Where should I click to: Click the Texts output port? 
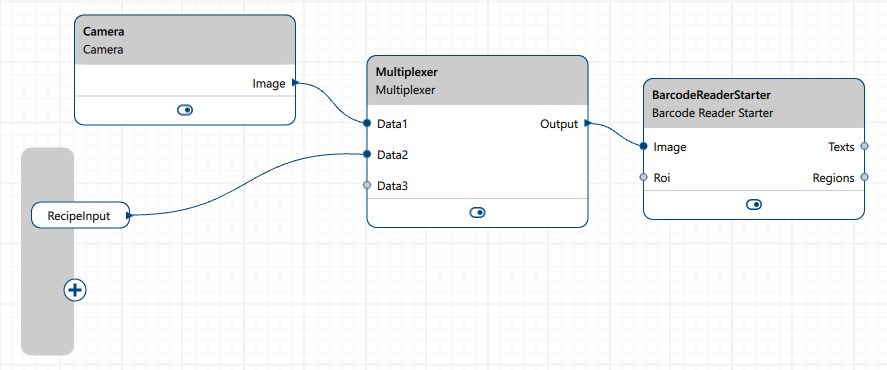point(864,146)
